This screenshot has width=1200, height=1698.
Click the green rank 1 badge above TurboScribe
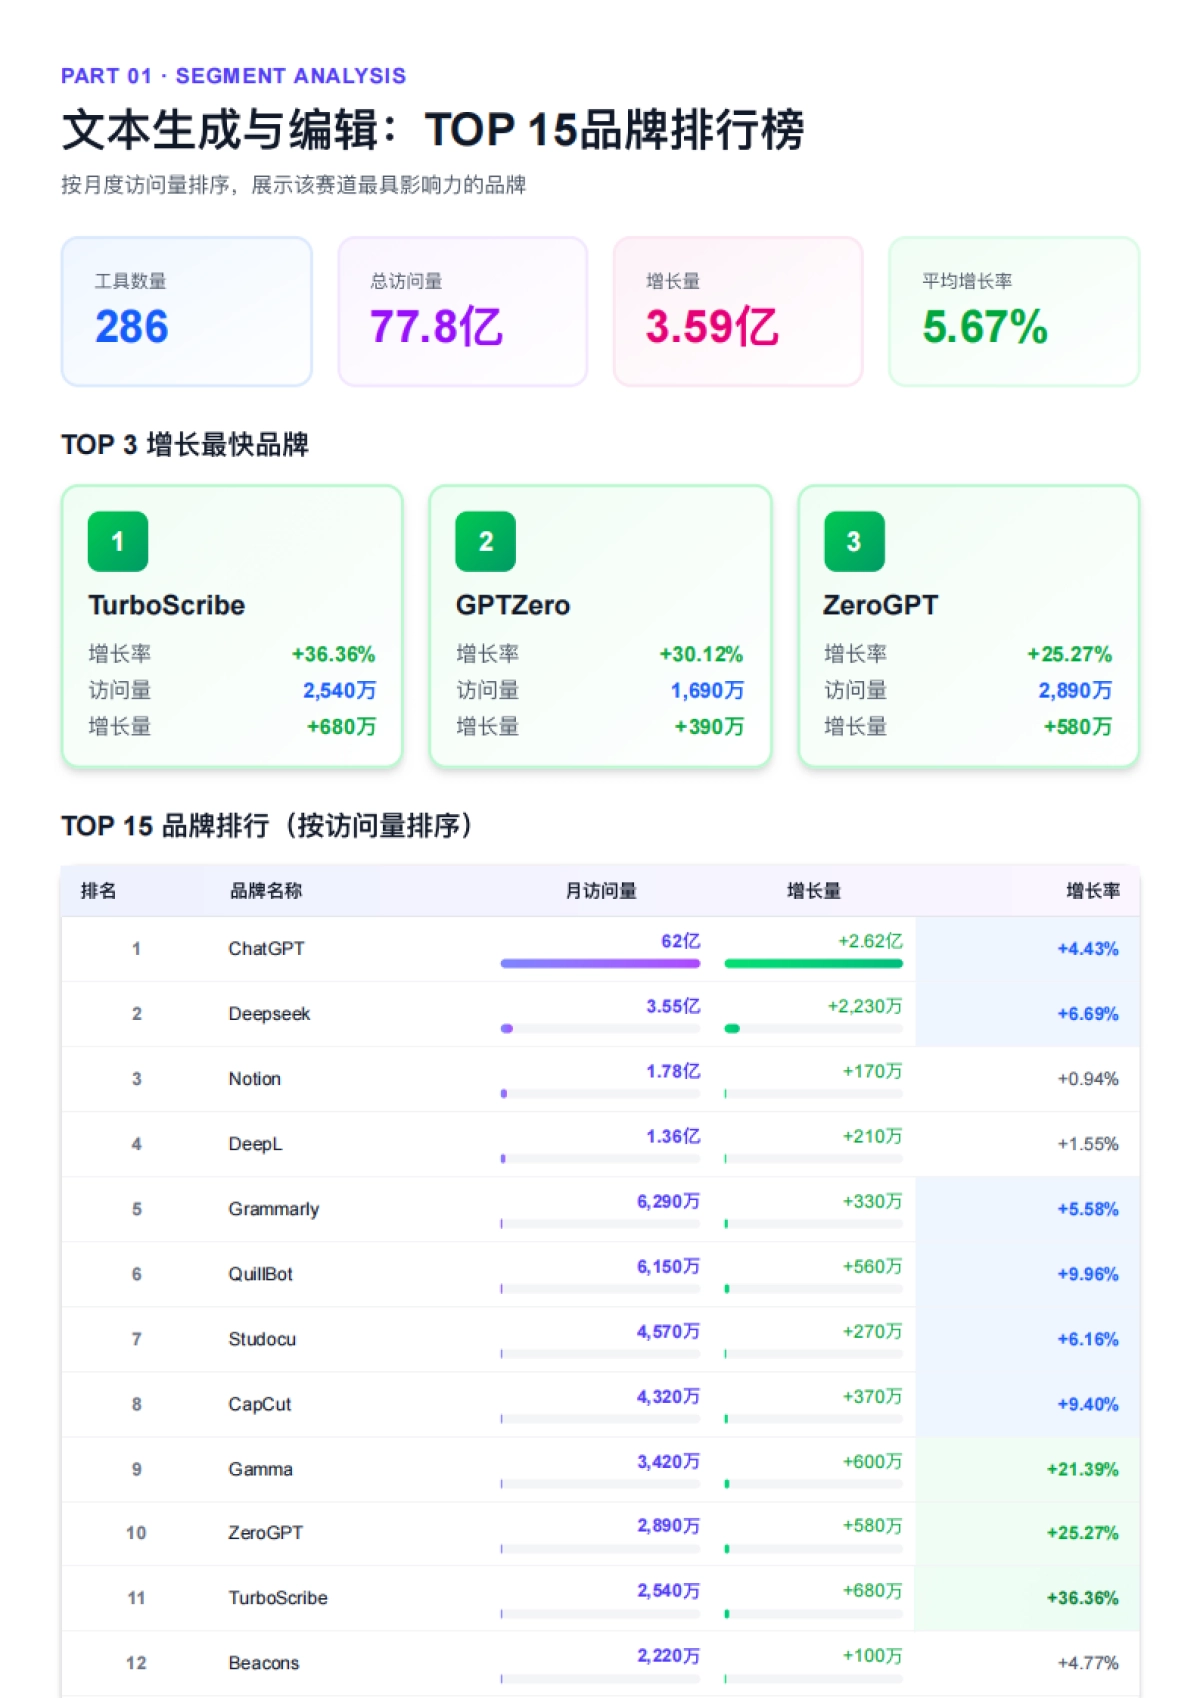point(118,541)
